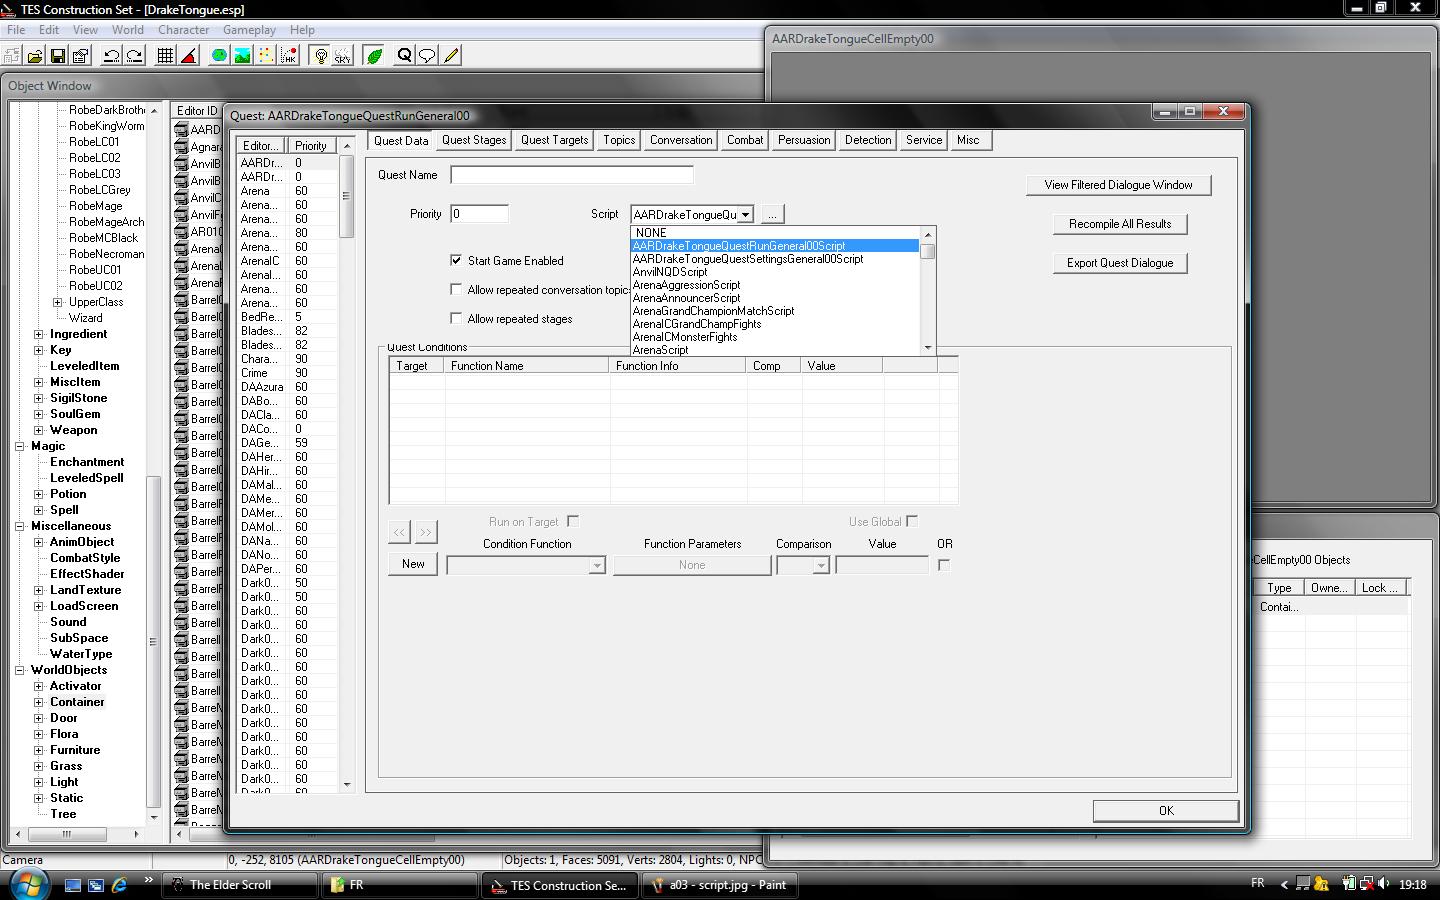Viewport: 1440px width, 900px height.
Task: Open the script editor pencil icon
Action: point(451,56)
